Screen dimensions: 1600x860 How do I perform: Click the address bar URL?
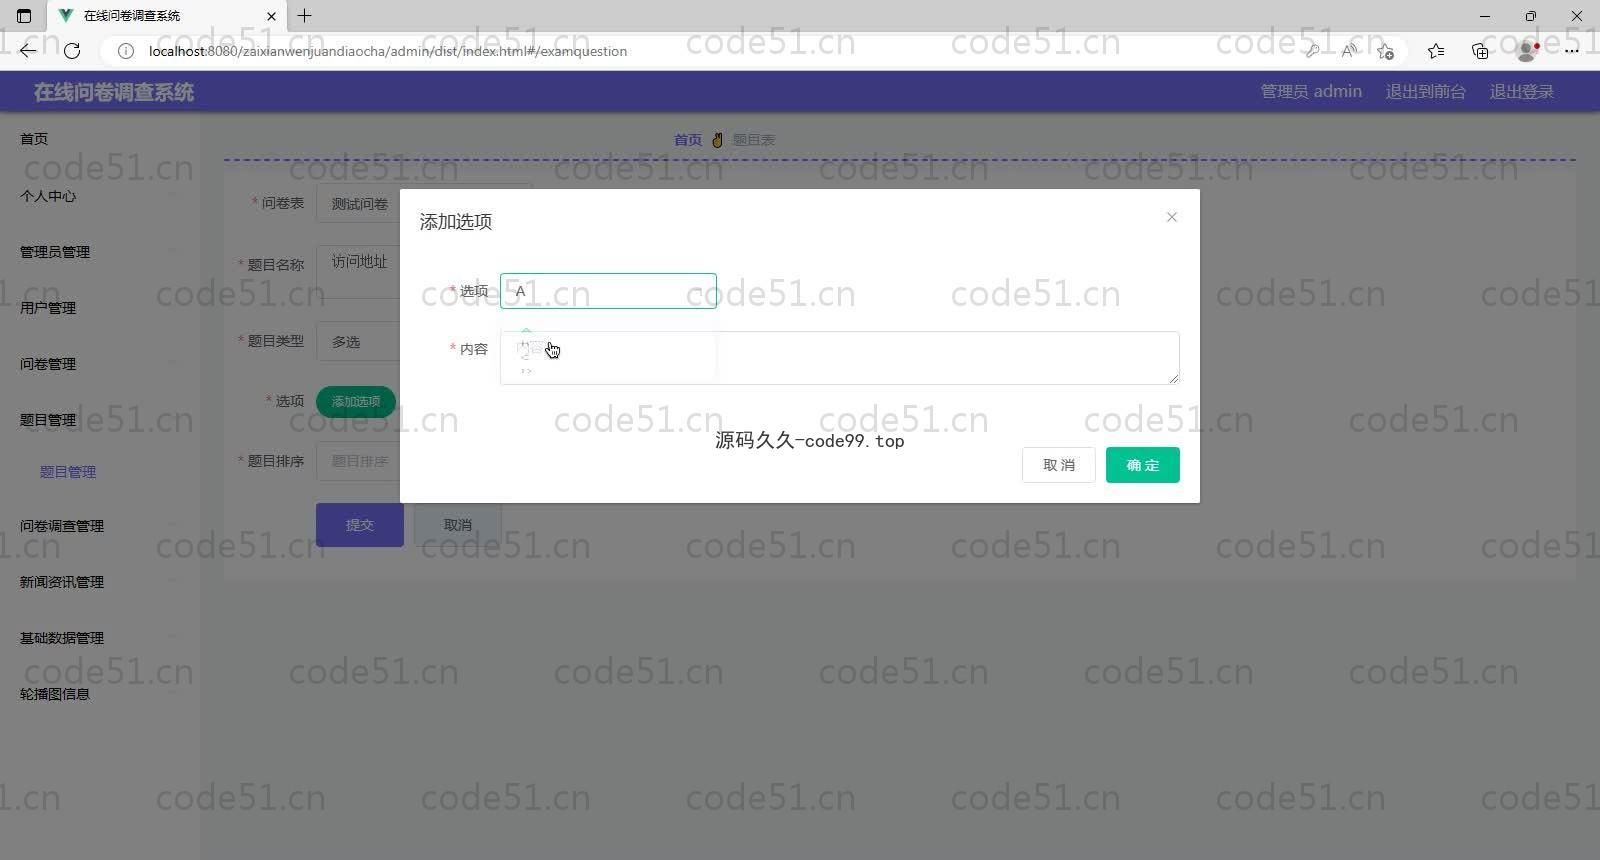click(388, 51)
